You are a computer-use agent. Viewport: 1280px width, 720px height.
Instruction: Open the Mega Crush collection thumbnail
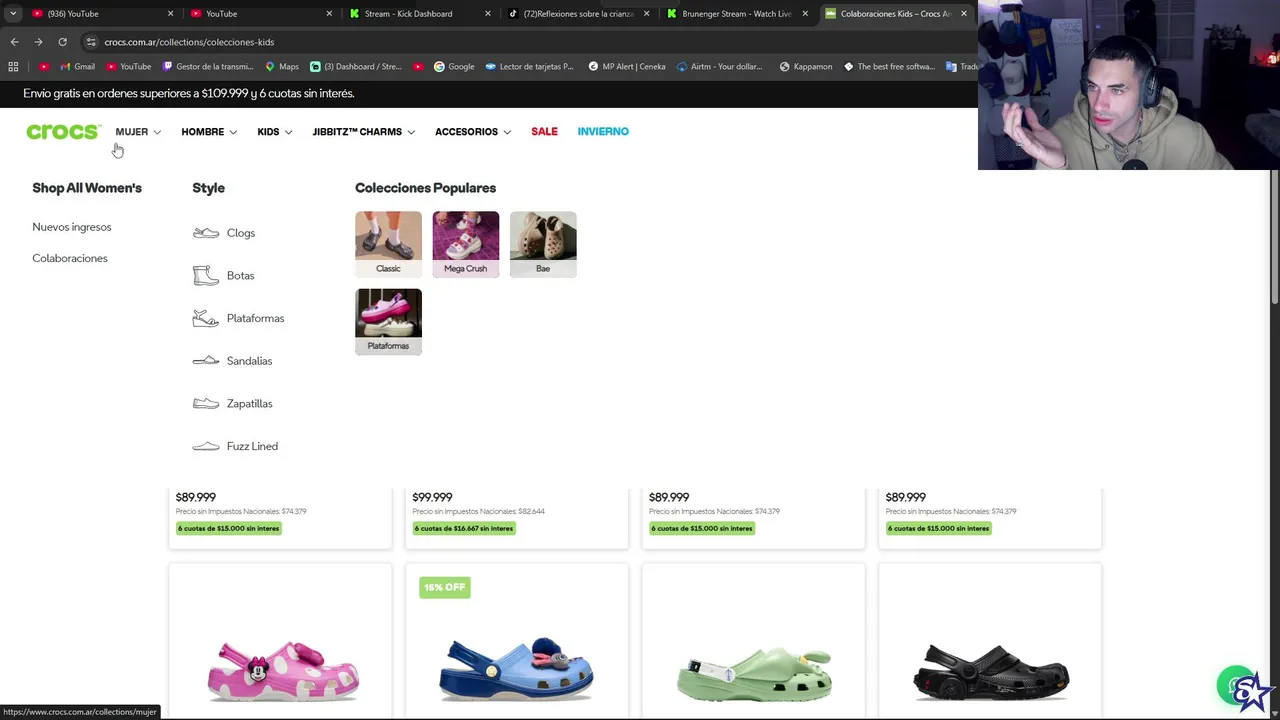coord(465,244)
